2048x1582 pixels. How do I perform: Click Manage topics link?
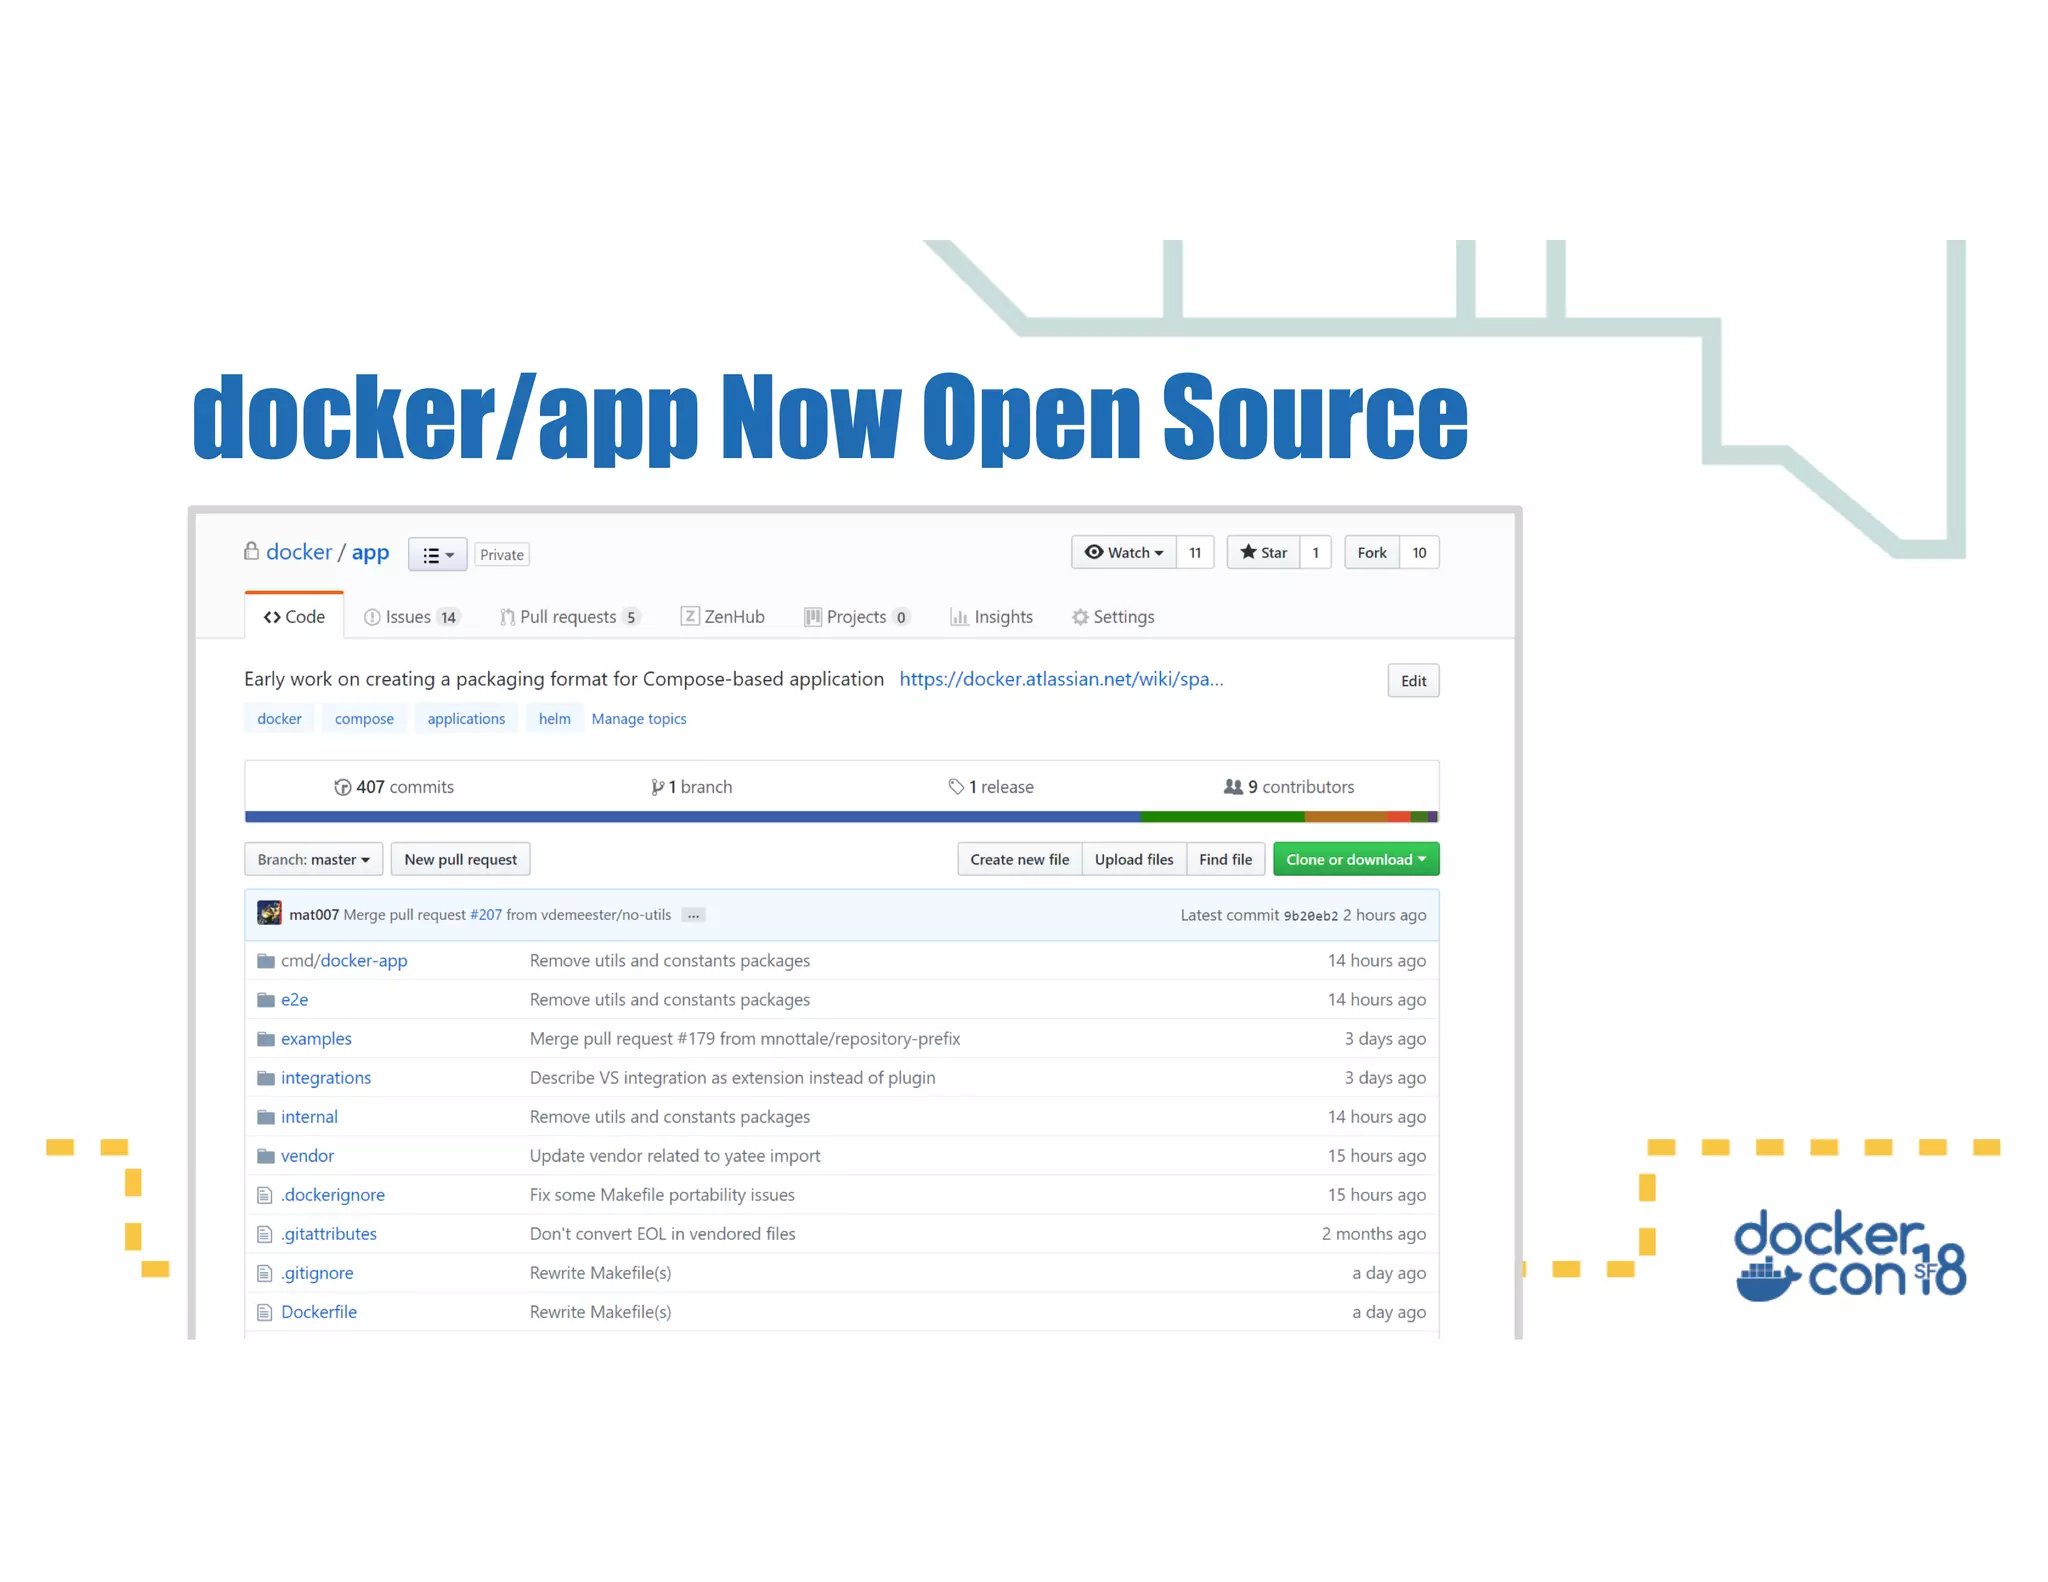[639, 719]
